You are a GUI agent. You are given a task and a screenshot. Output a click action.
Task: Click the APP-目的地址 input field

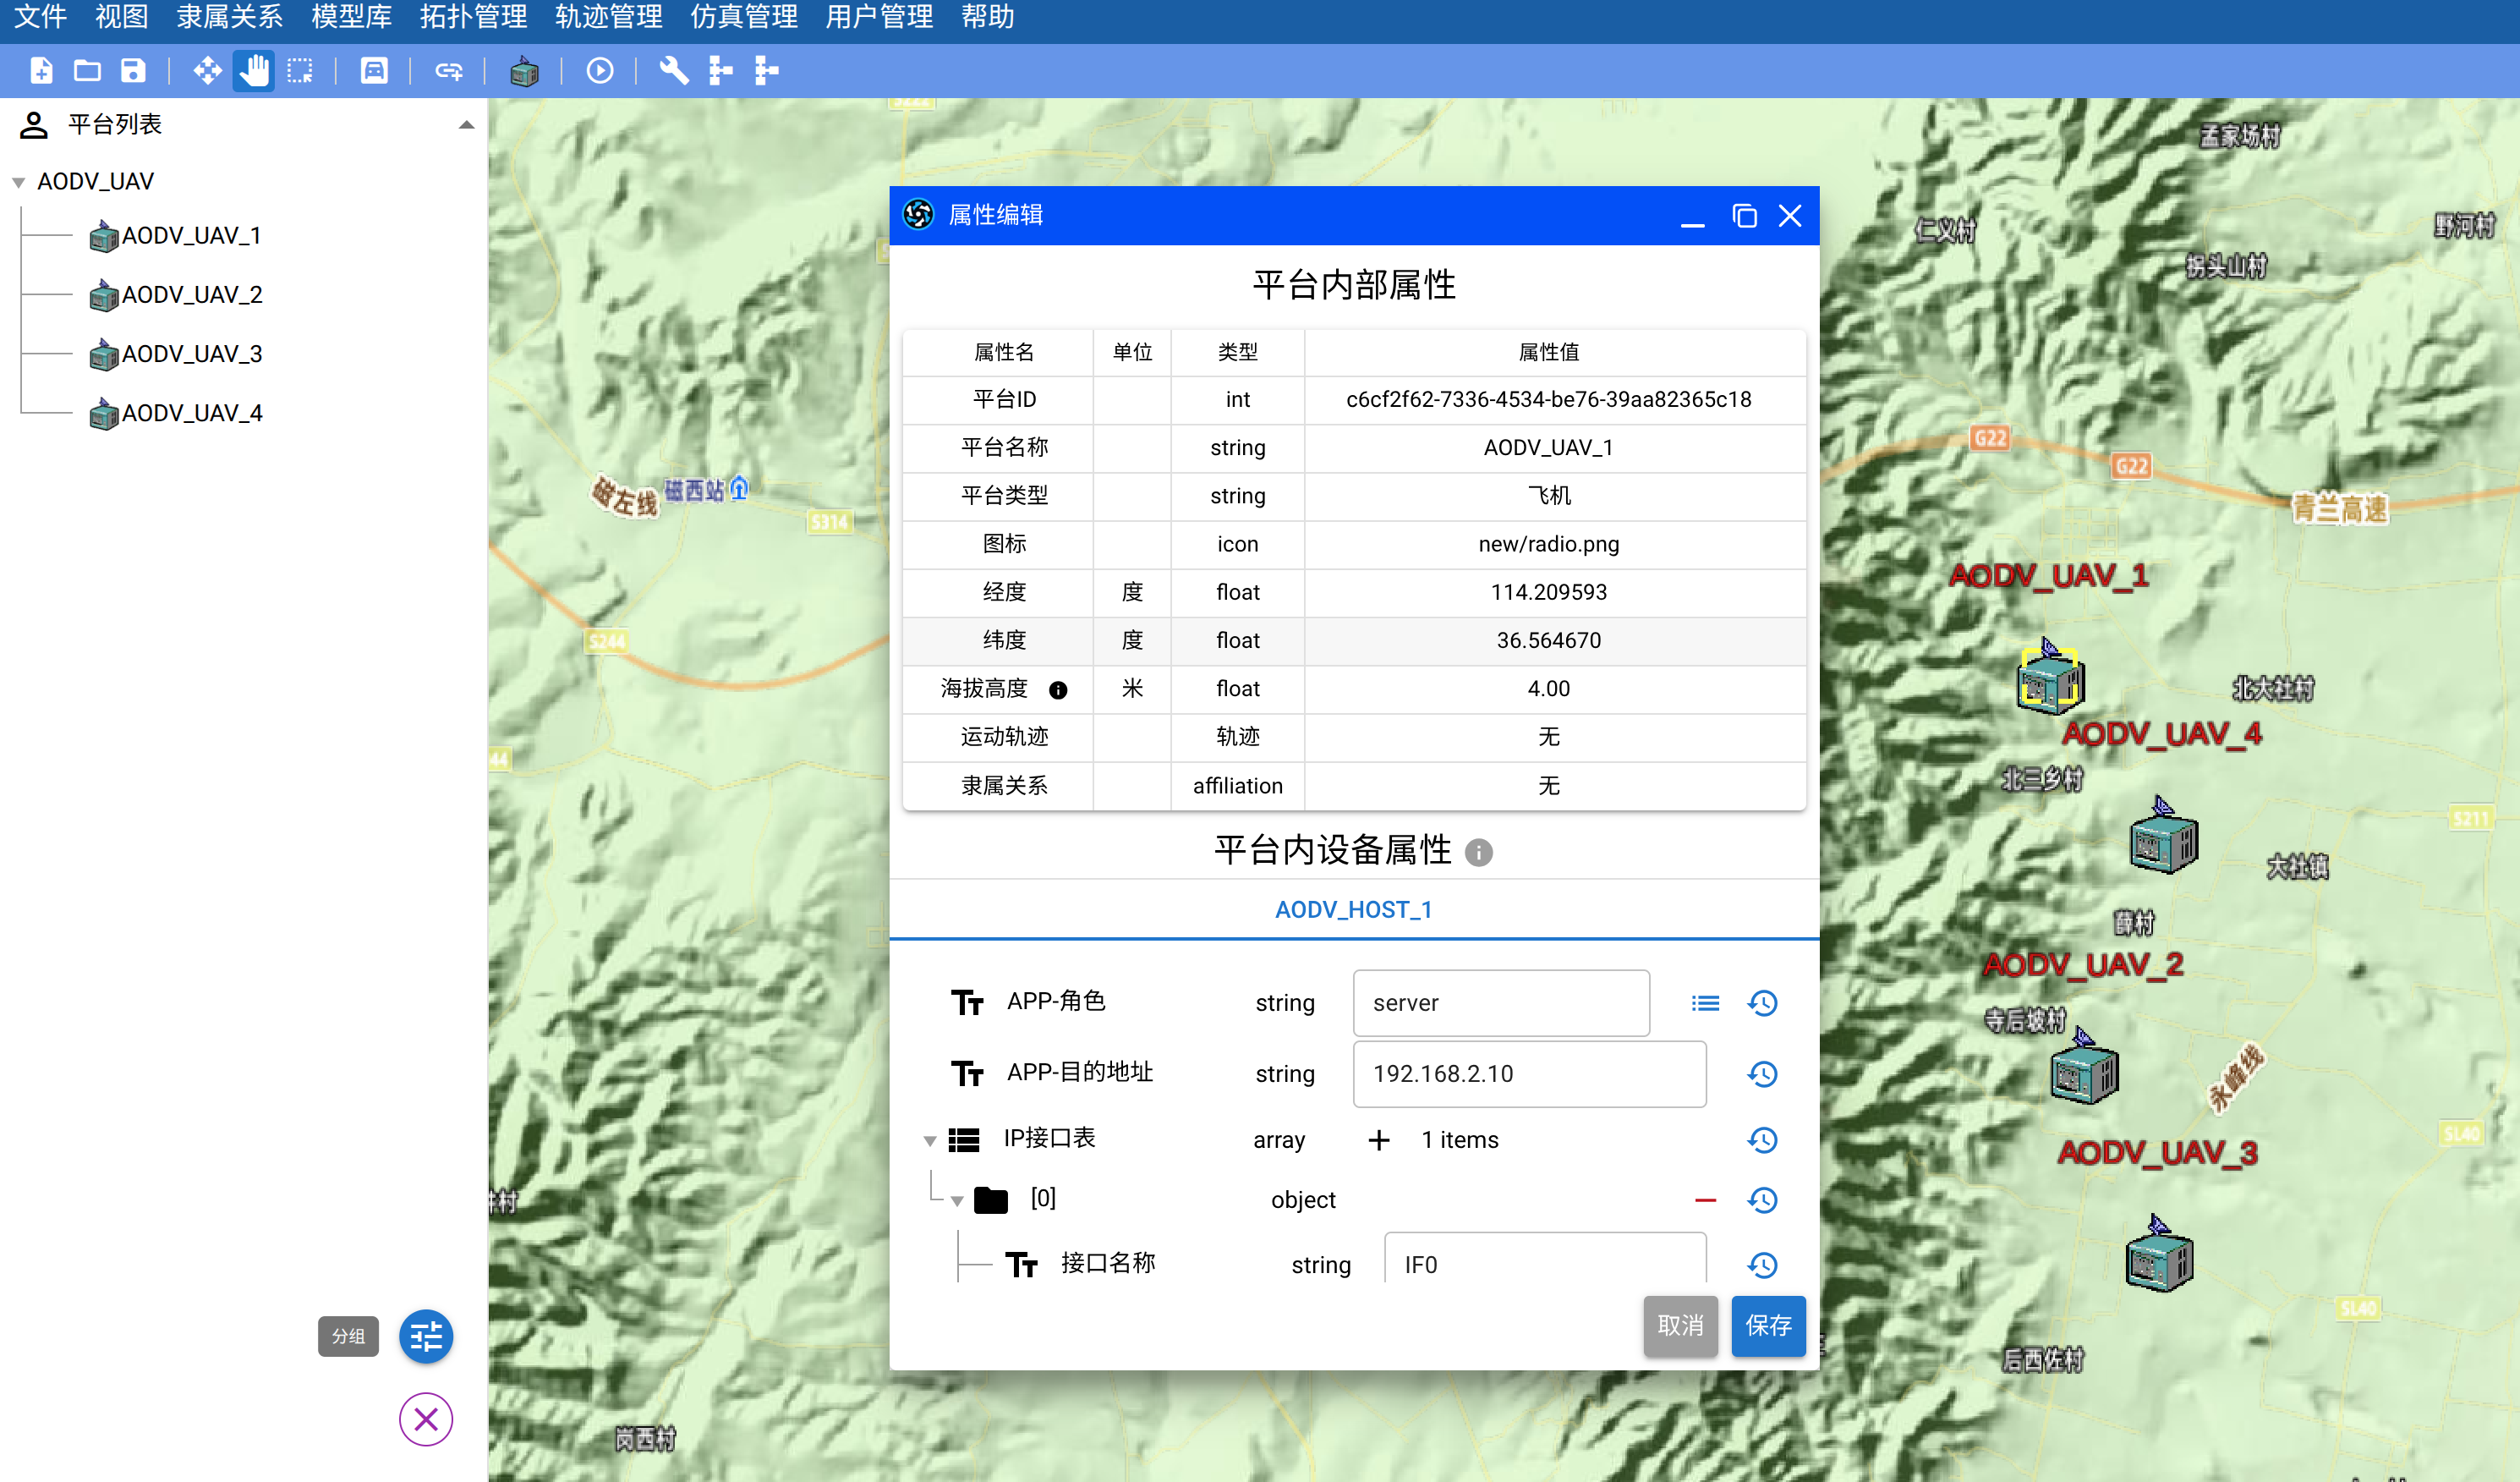(x=1528, y=1074)
